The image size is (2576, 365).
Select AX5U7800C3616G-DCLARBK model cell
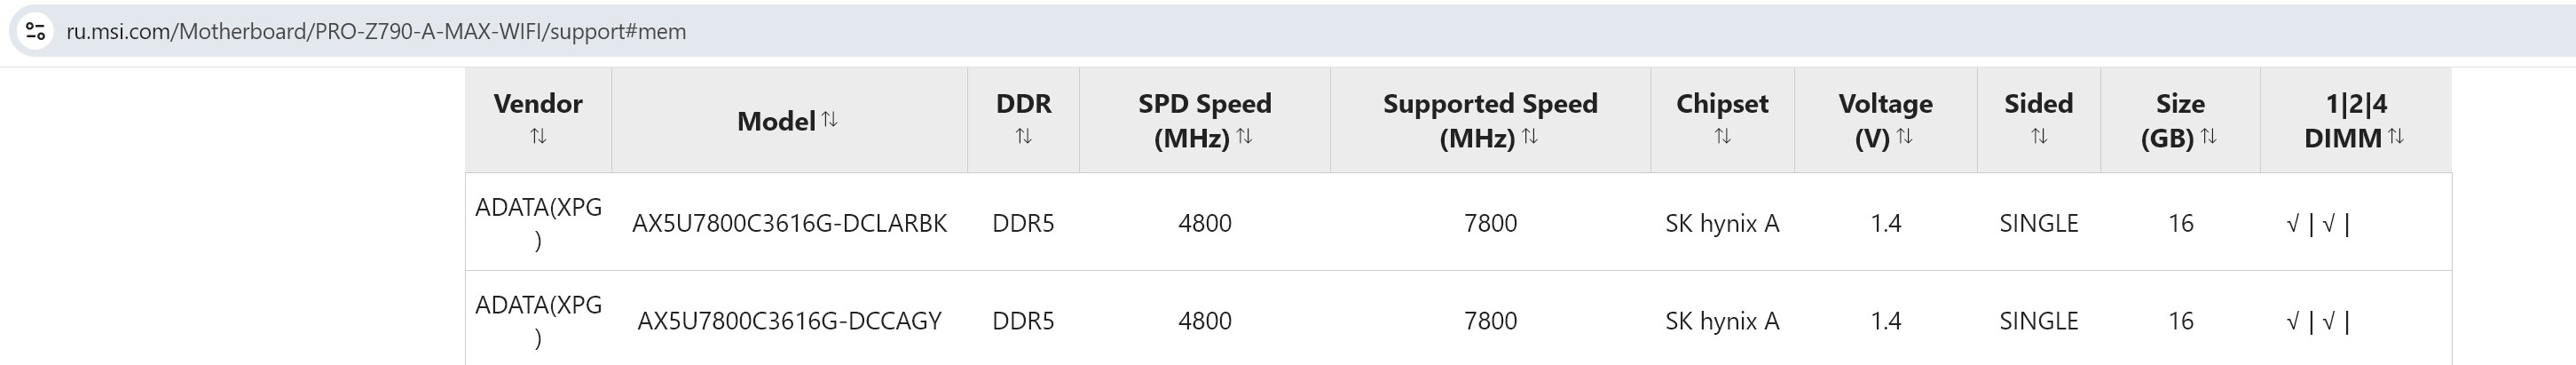point(789,223)
